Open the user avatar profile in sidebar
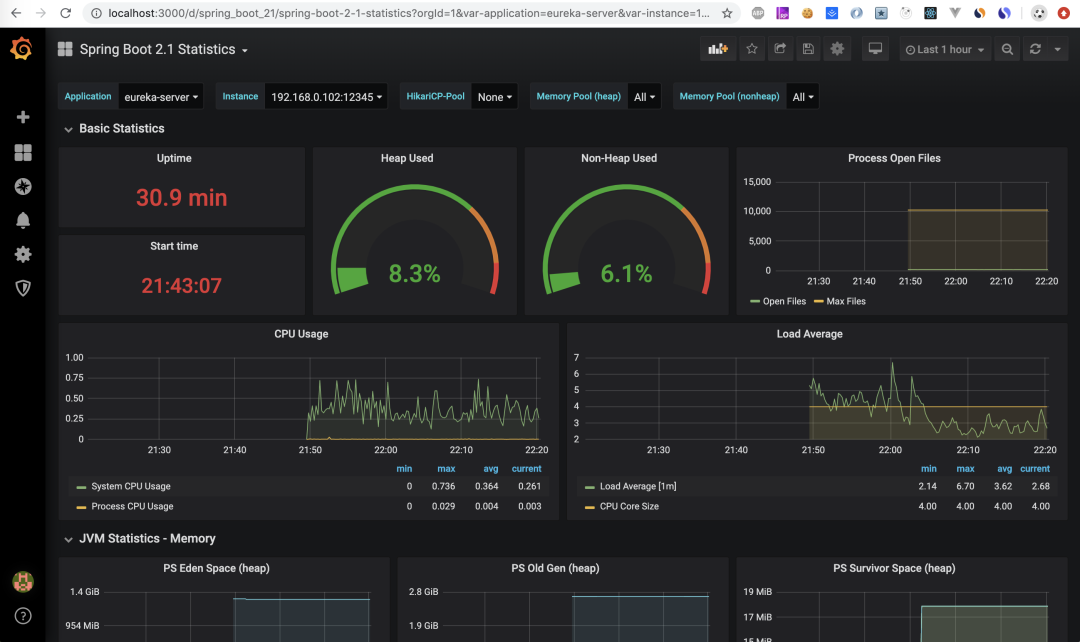Viewport: 1080px width, 642px height. click(x=23, y=582)
